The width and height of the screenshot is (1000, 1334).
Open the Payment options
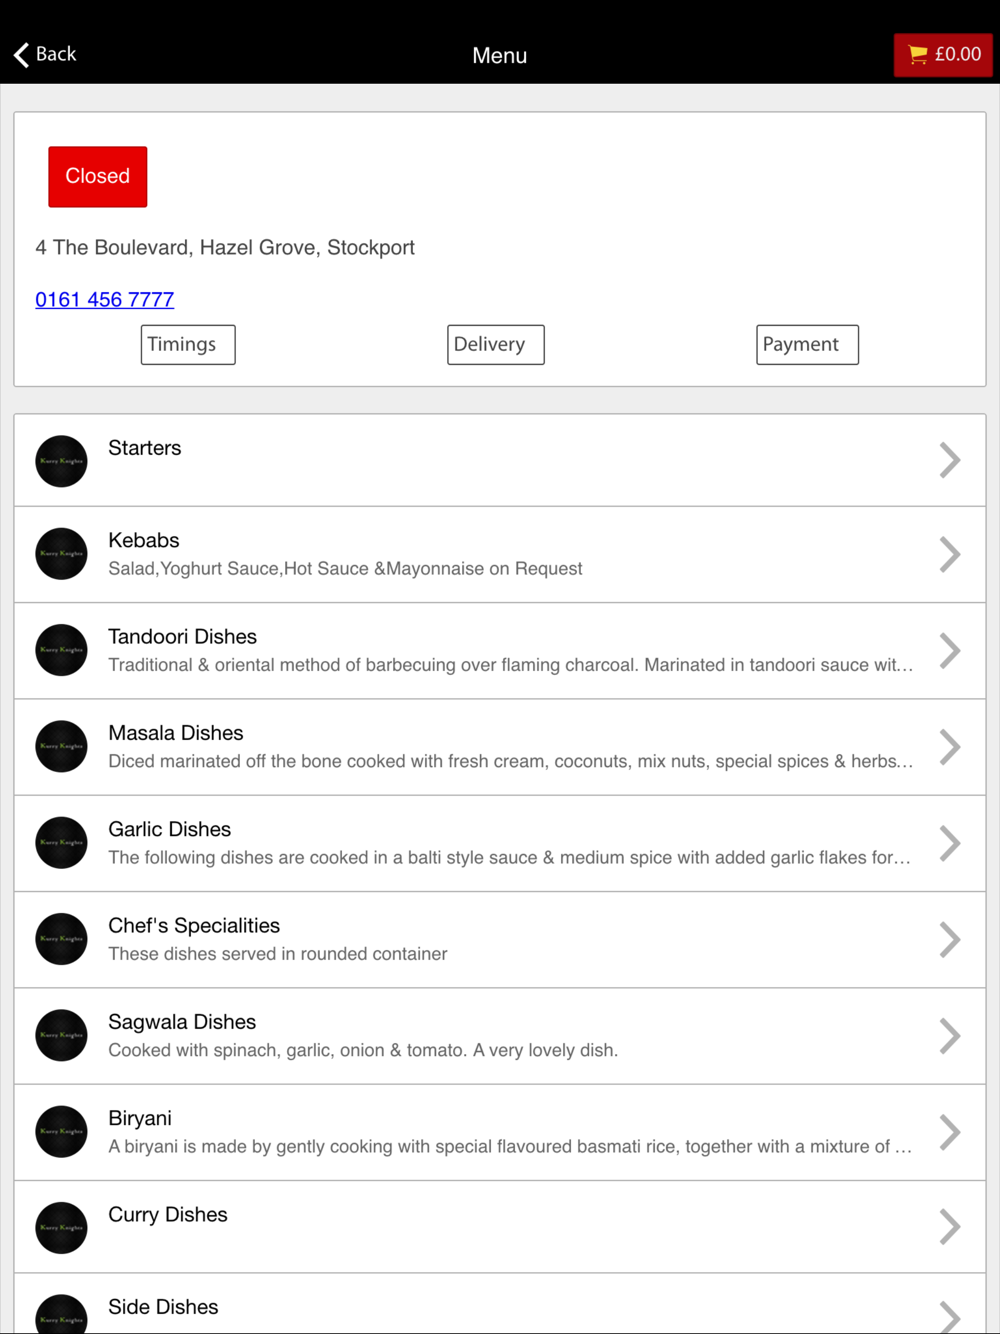(807, 345)
